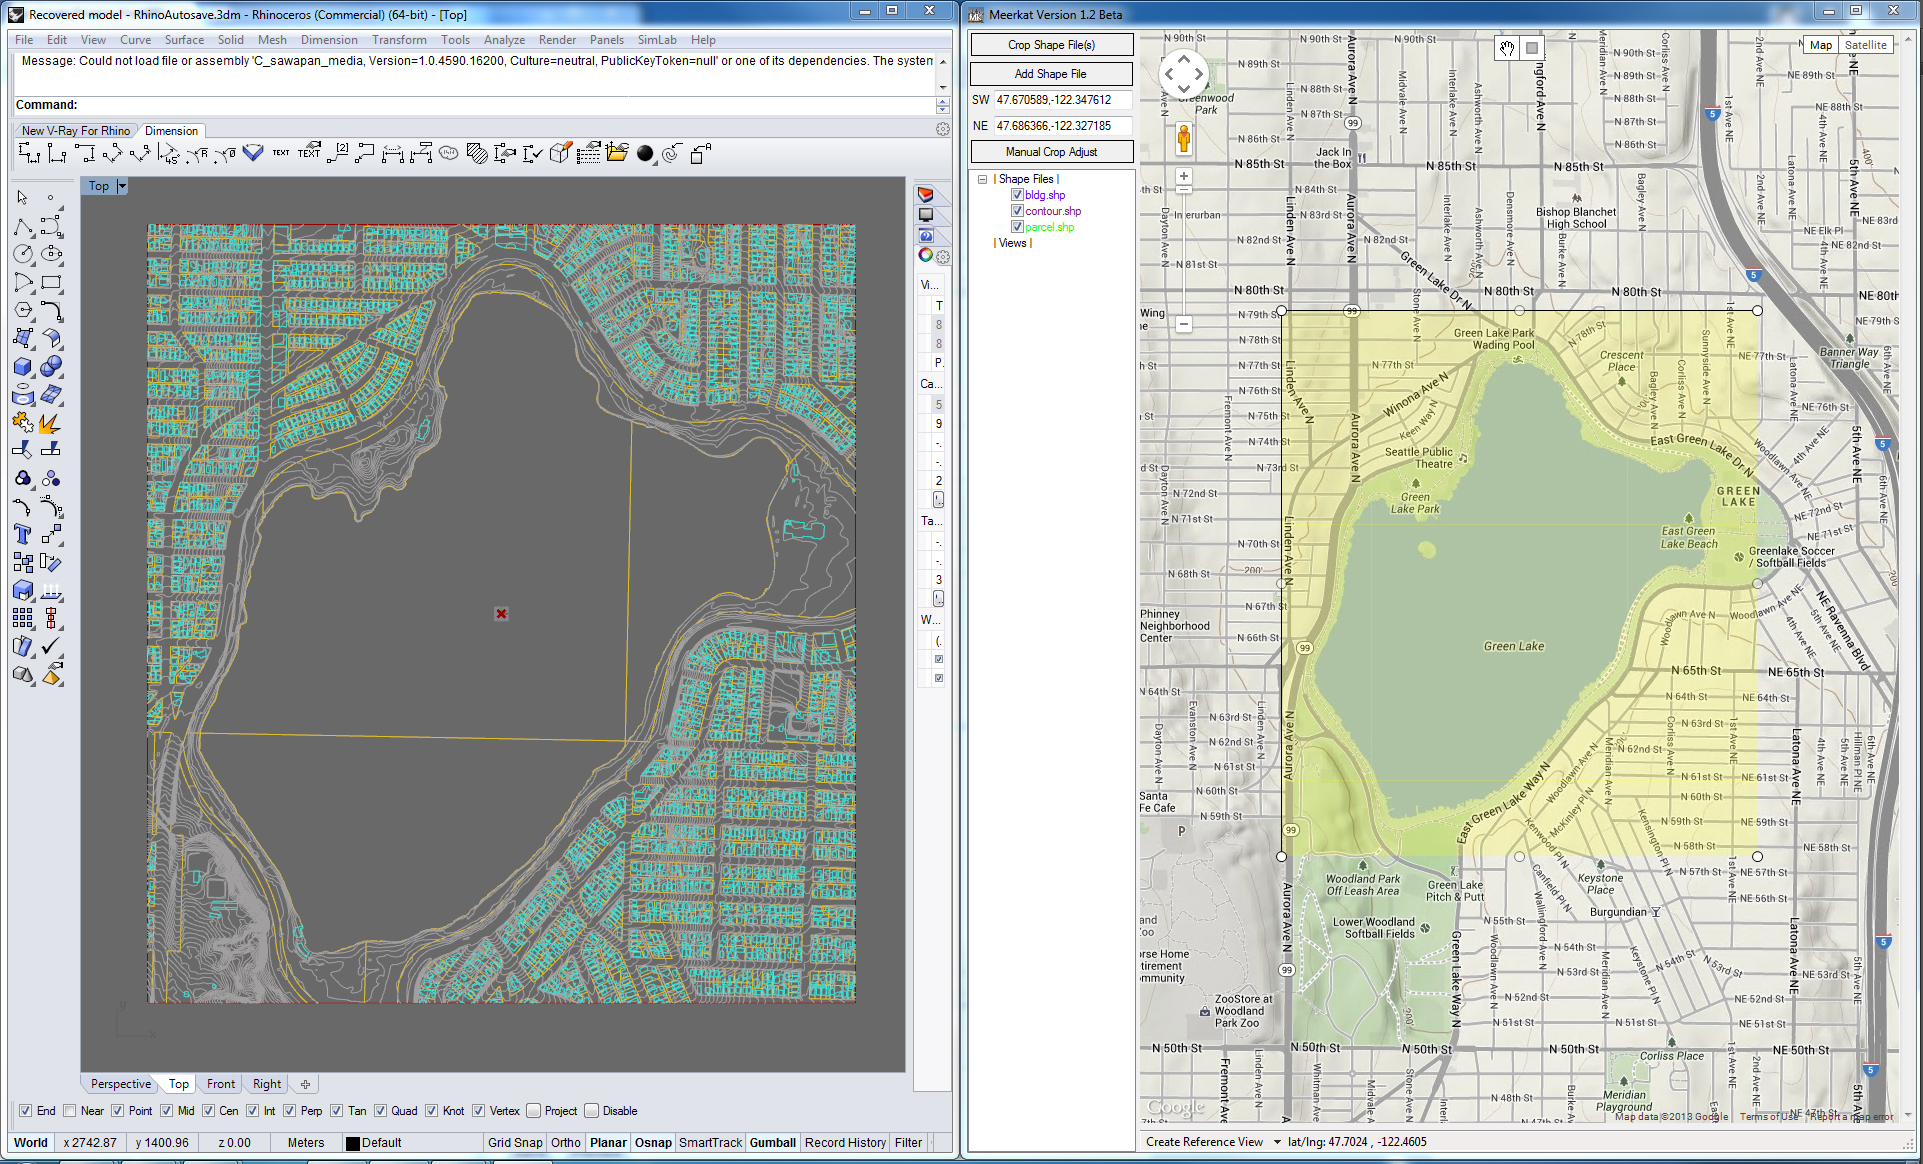Toggle the Perp osnap checkbox

point(290,1111)
